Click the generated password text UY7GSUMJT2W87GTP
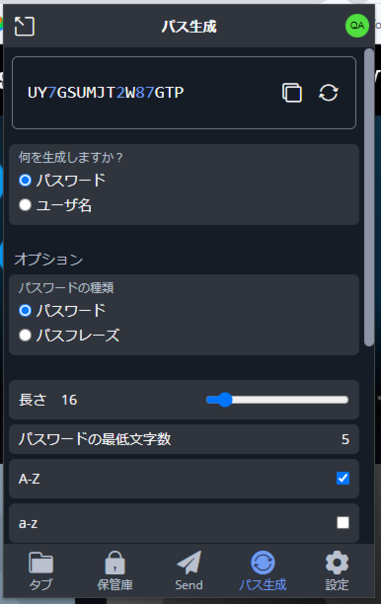The image size is (381, 604). pos(106,92)
